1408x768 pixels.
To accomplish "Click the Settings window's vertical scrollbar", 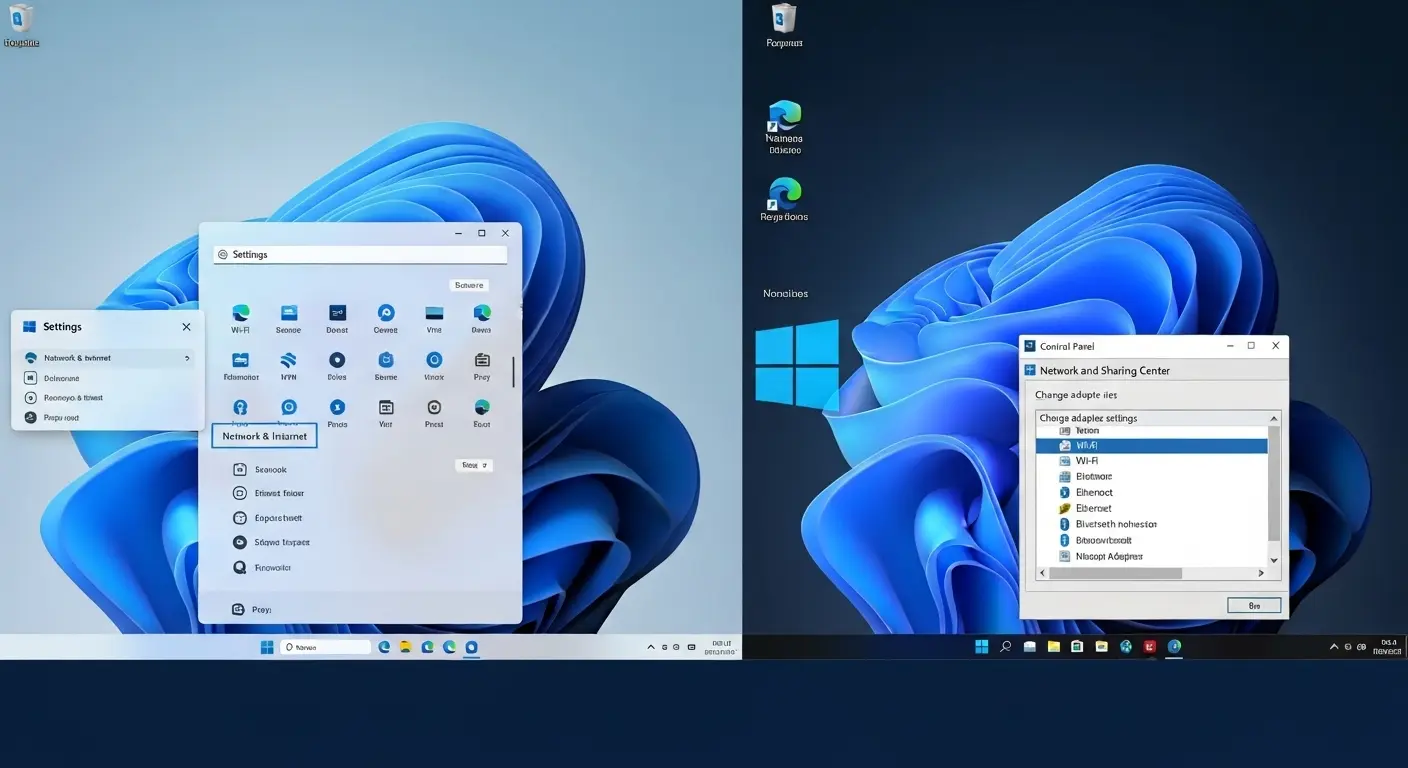I will (513, 372).
